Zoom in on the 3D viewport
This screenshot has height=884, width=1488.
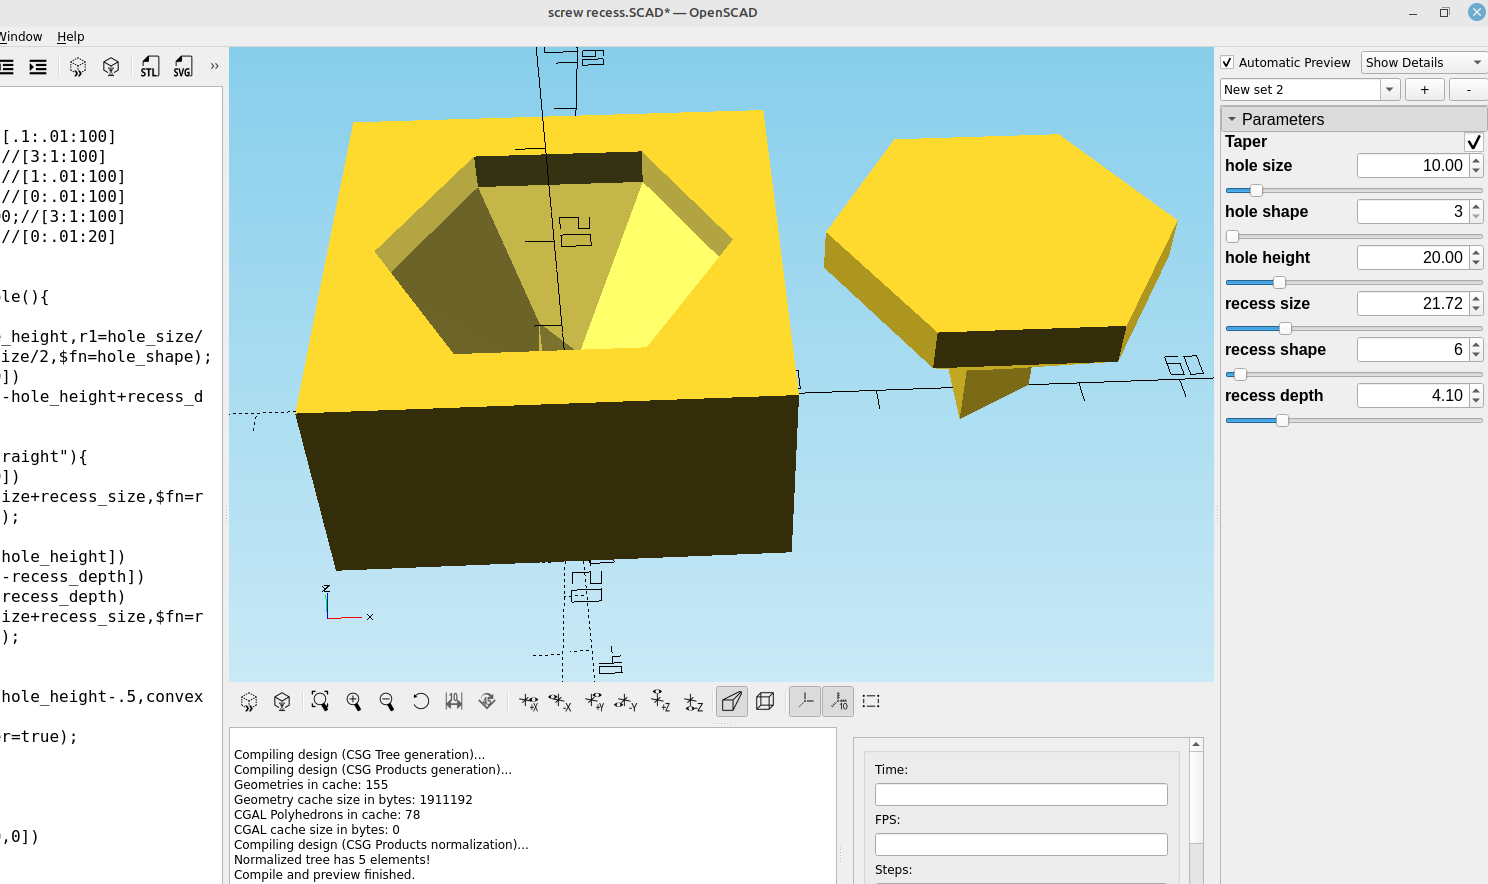coord(353,701)
